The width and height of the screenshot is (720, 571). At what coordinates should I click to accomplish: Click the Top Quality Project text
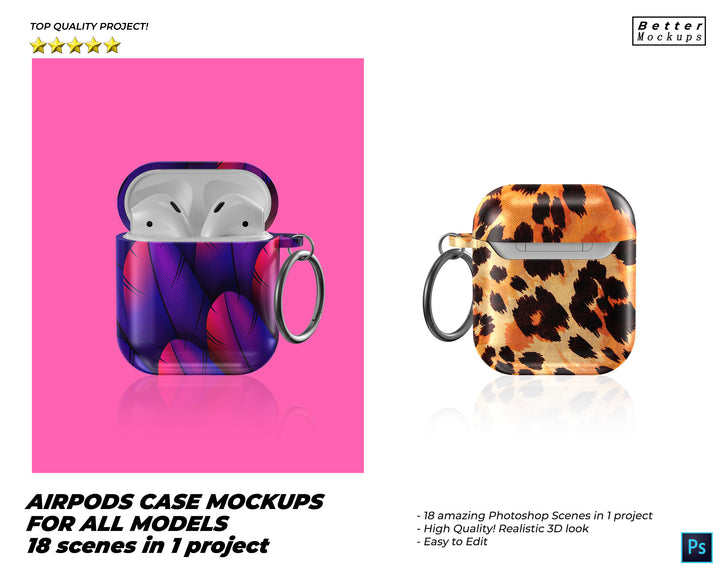pyautogui.click(x=89, y=27)
